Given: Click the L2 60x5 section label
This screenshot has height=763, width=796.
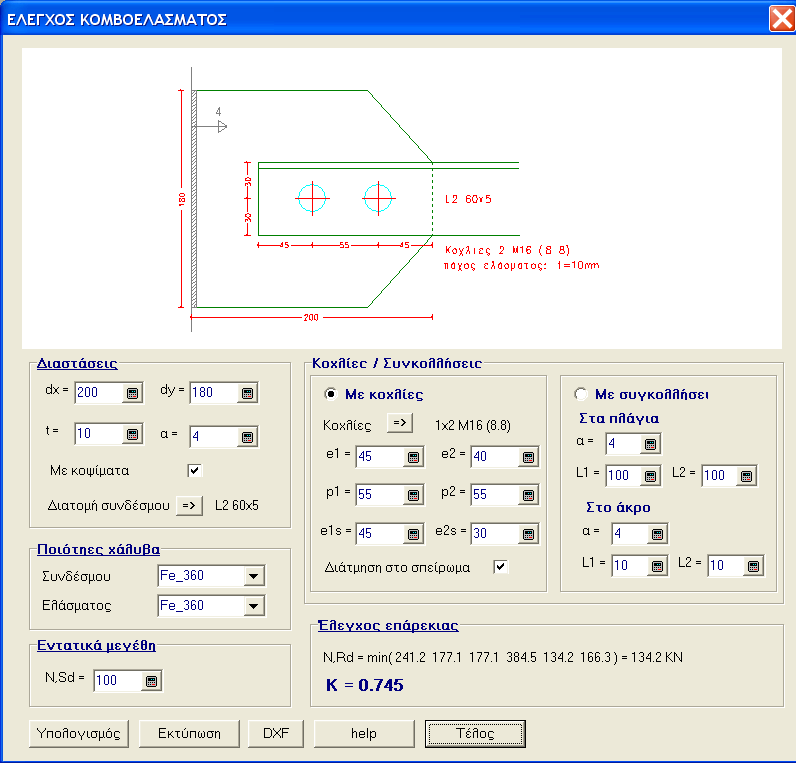Looking at the screenshot, I should pyautogui.click(x=237, y=506).
